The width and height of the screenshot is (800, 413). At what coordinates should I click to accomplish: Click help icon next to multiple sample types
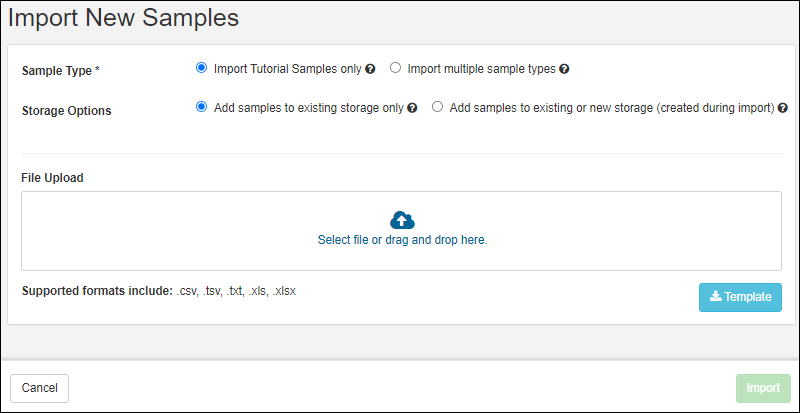564,69
